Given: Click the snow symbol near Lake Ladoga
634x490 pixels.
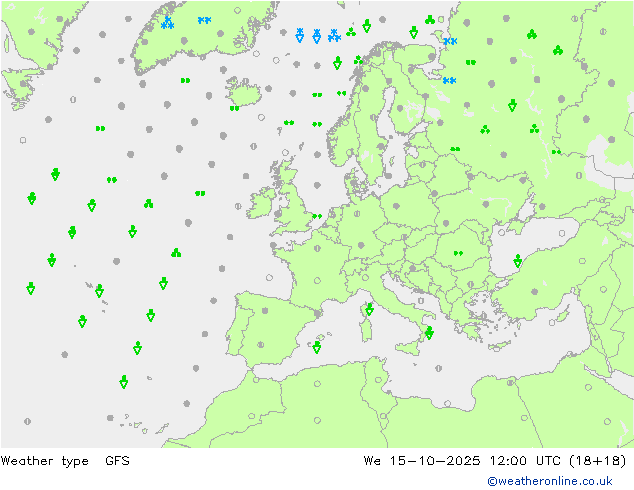Looking at the screenshot, I should coord(449,80).
